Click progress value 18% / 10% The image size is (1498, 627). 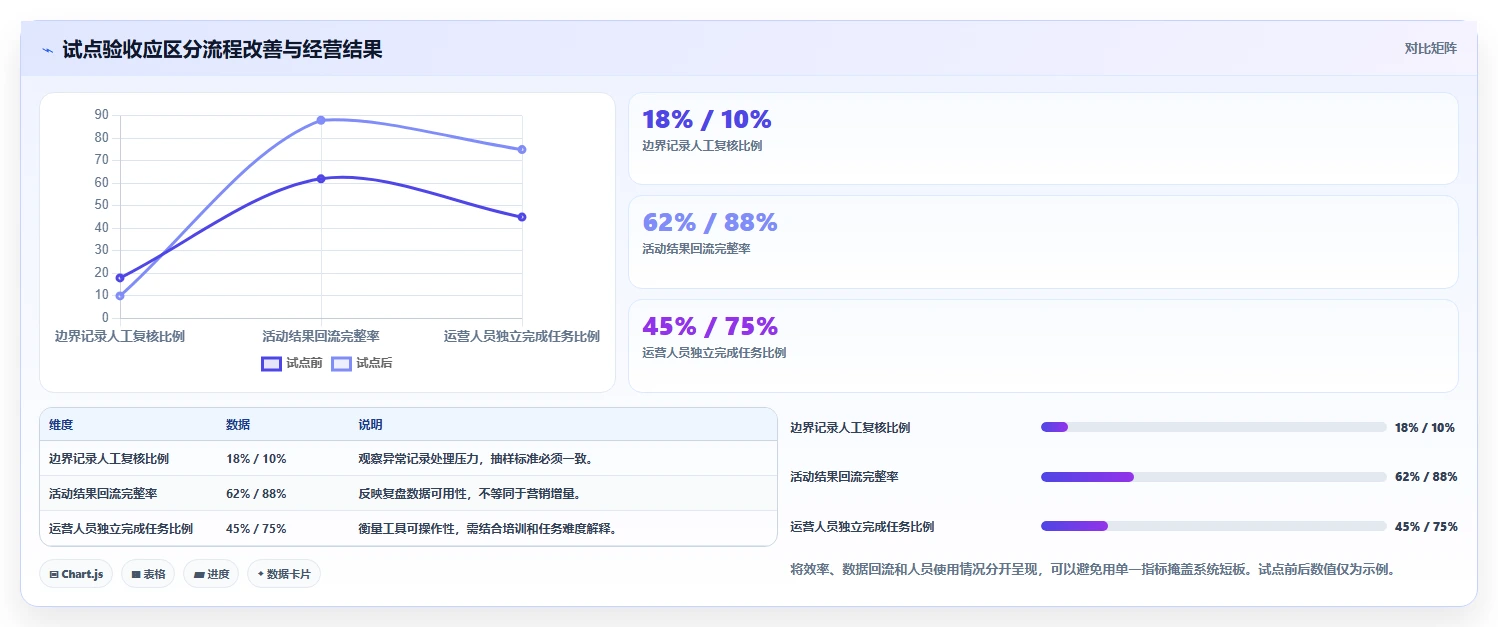(1425, 427)
